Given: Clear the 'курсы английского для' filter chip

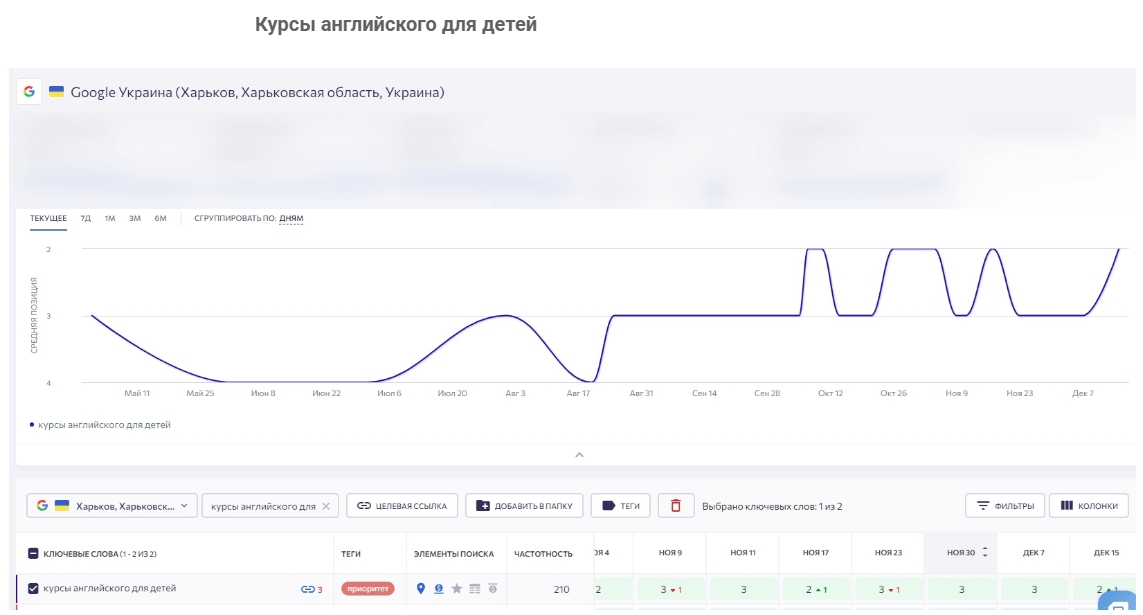Looking at the screenshot, I should click(326, 506).
